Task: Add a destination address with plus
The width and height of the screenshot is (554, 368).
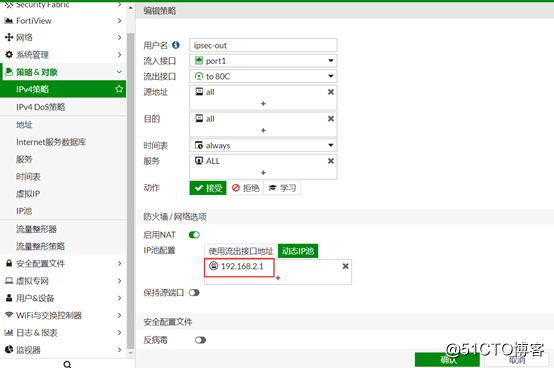Action: click(263, 130)
